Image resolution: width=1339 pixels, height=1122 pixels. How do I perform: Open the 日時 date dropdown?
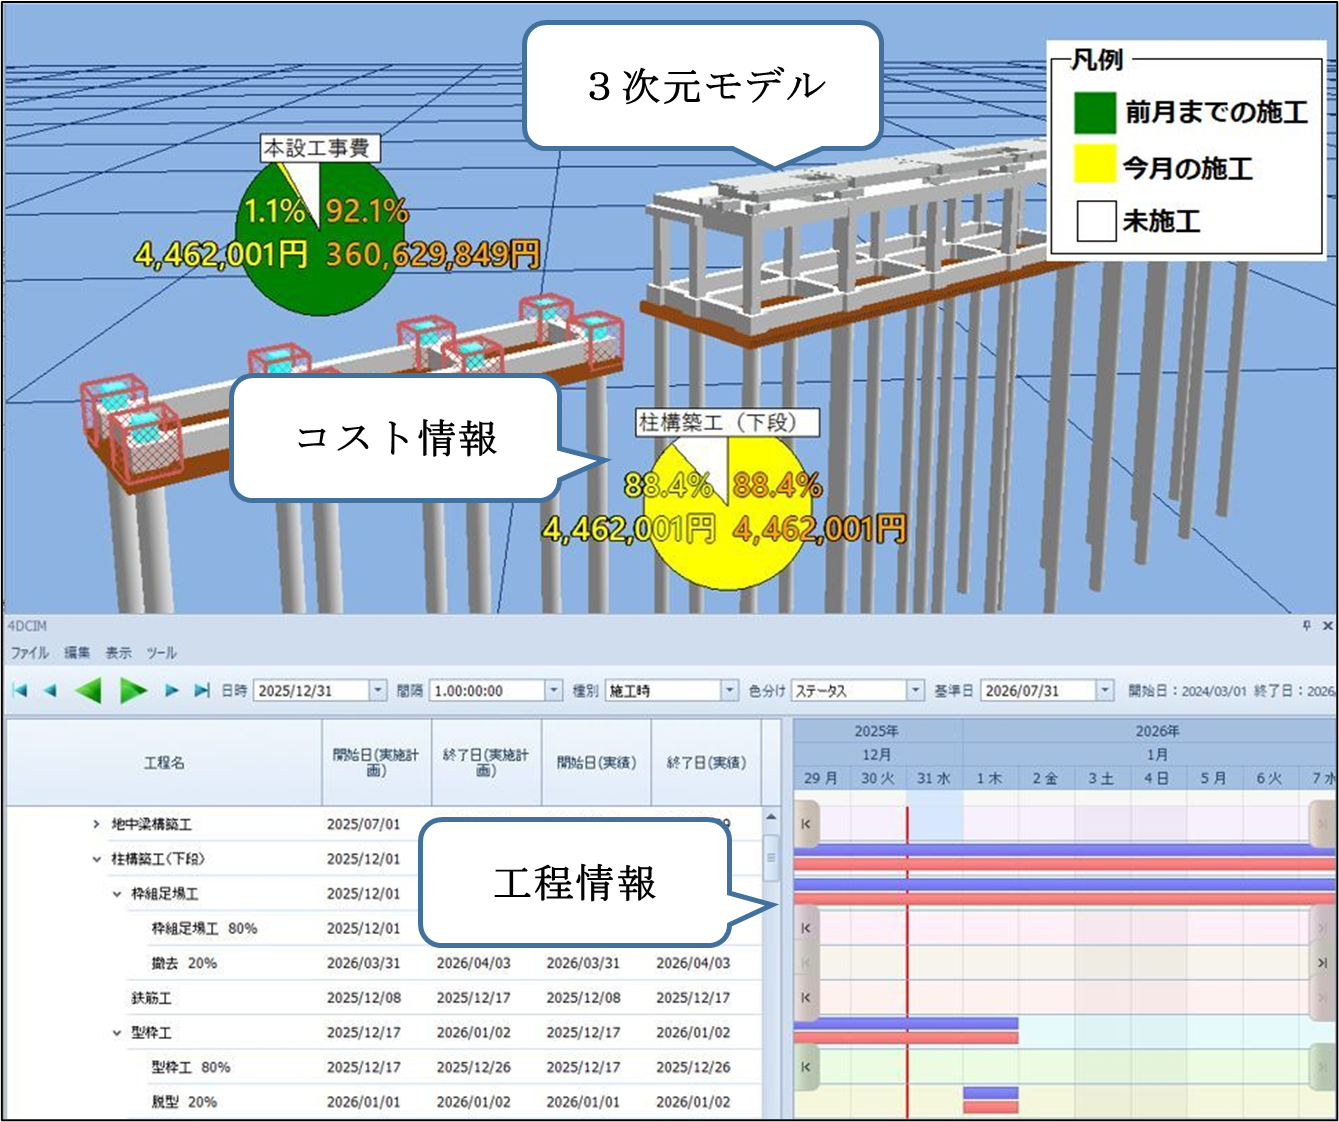click(x=377, y=690)
